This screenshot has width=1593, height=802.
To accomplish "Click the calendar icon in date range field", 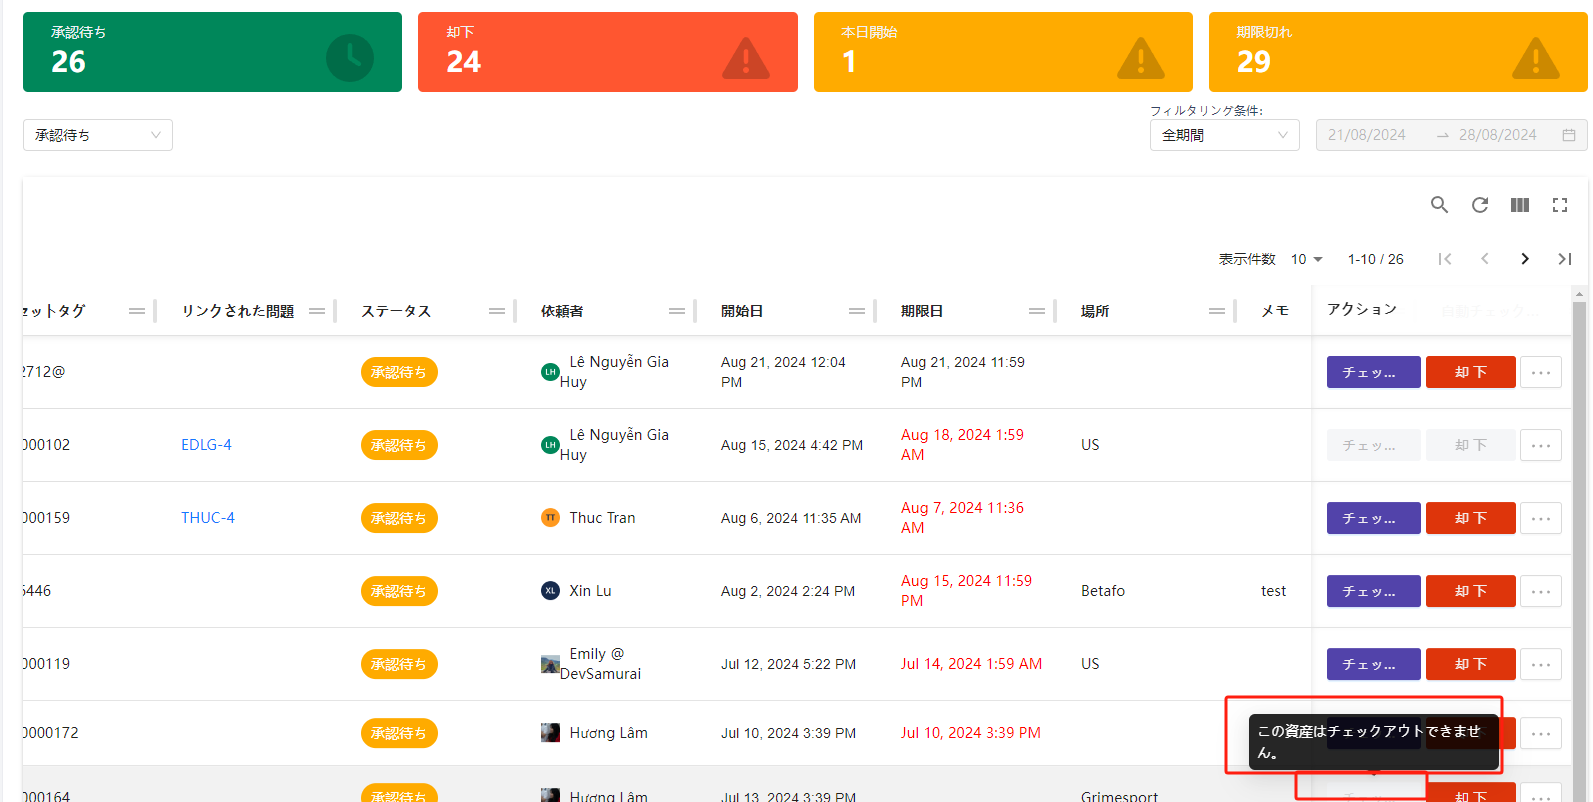I will 1569,135.
